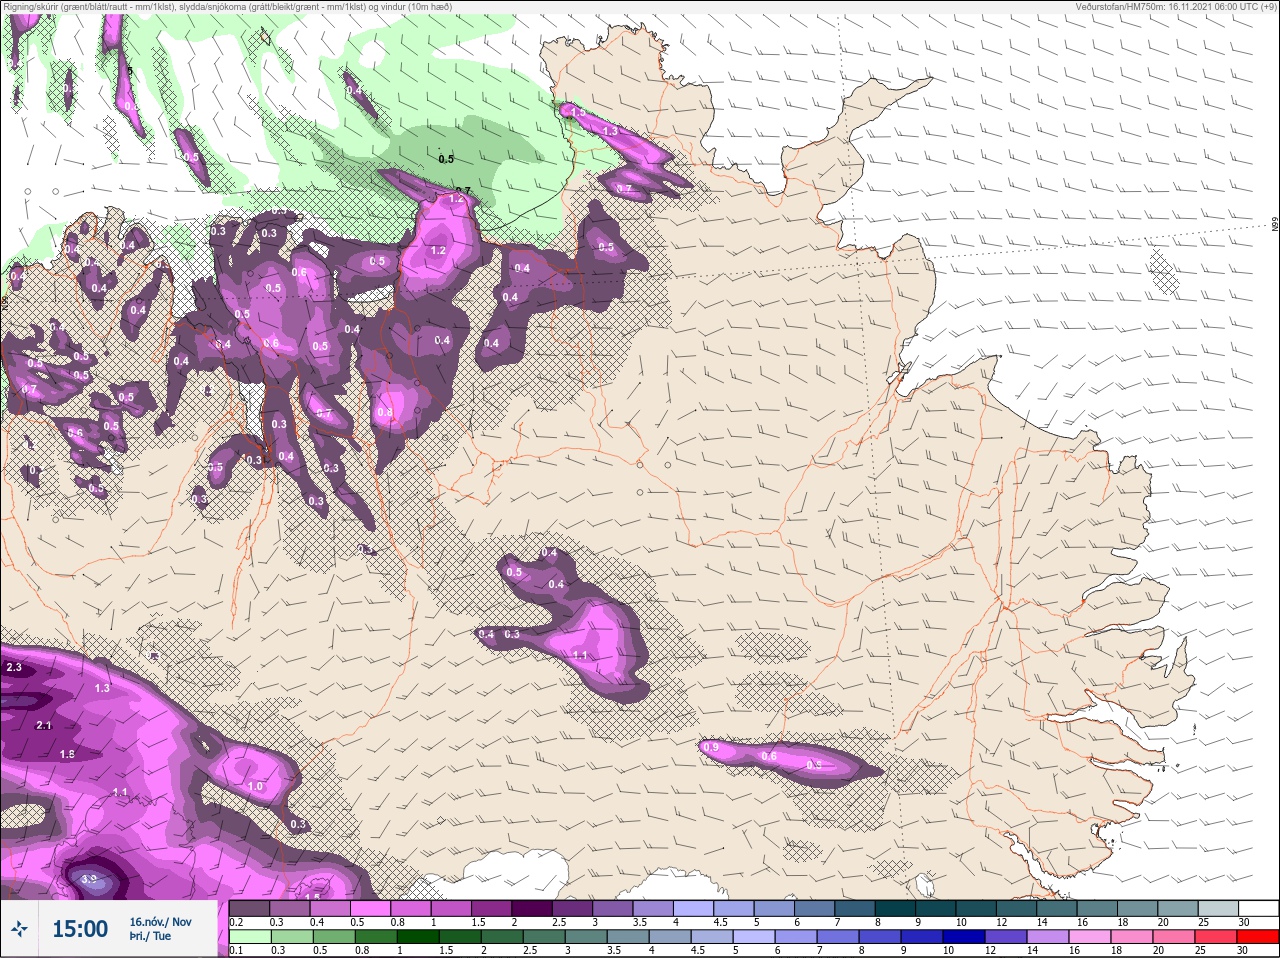Click the 0.9 value on the southeastern snow band

point(711,747)
